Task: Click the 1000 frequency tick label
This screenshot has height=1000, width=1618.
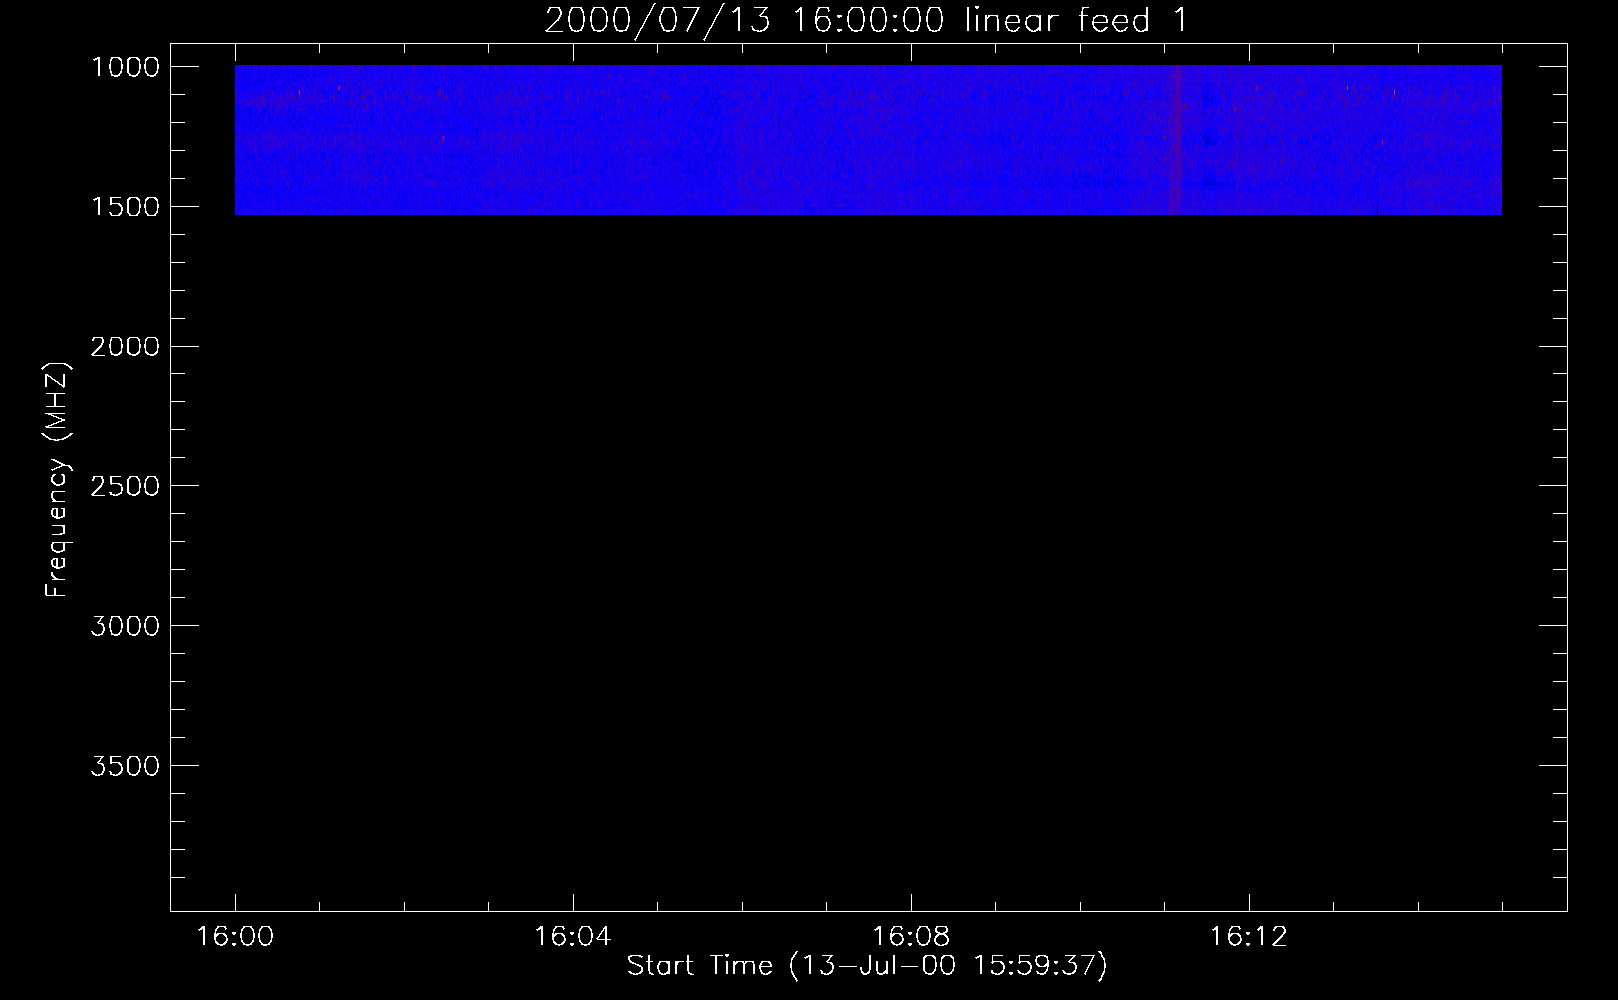Action: point(125,67)
